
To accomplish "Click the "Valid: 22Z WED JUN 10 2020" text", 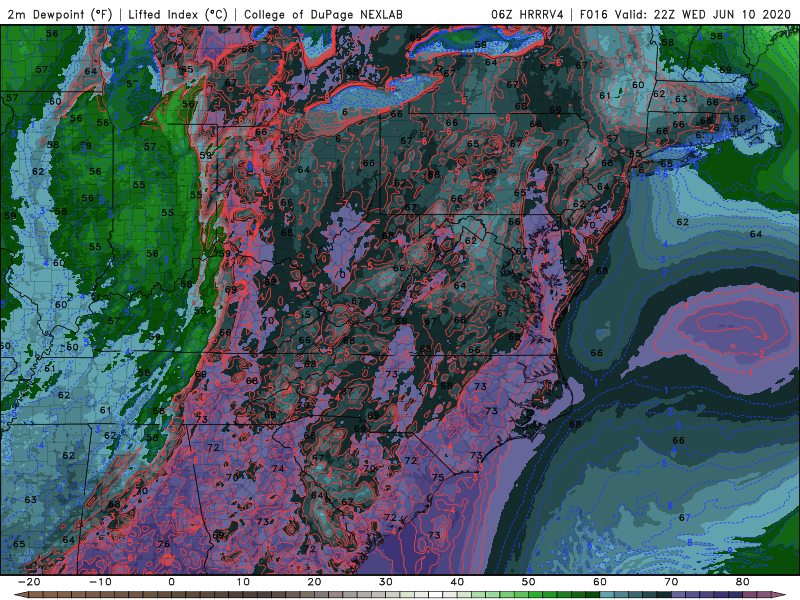I will (x=703, y=14).
